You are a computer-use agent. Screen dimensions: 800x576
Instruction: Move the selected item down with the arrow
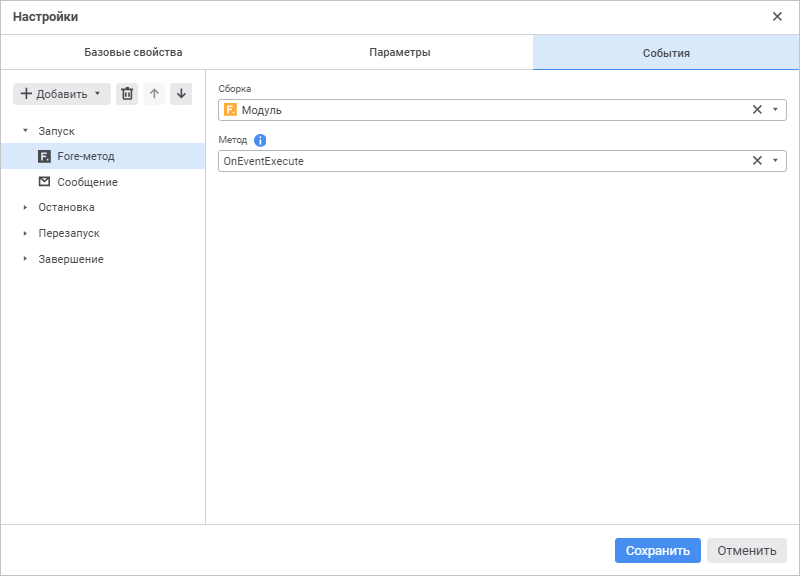pyautogui.click(x=181, y=94)
